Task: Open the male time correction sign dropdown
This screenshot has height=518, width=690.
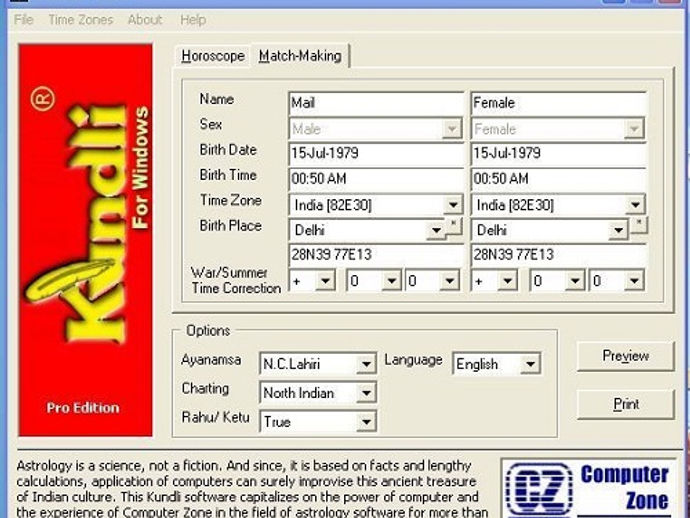Action: click(x=312, y=281)
